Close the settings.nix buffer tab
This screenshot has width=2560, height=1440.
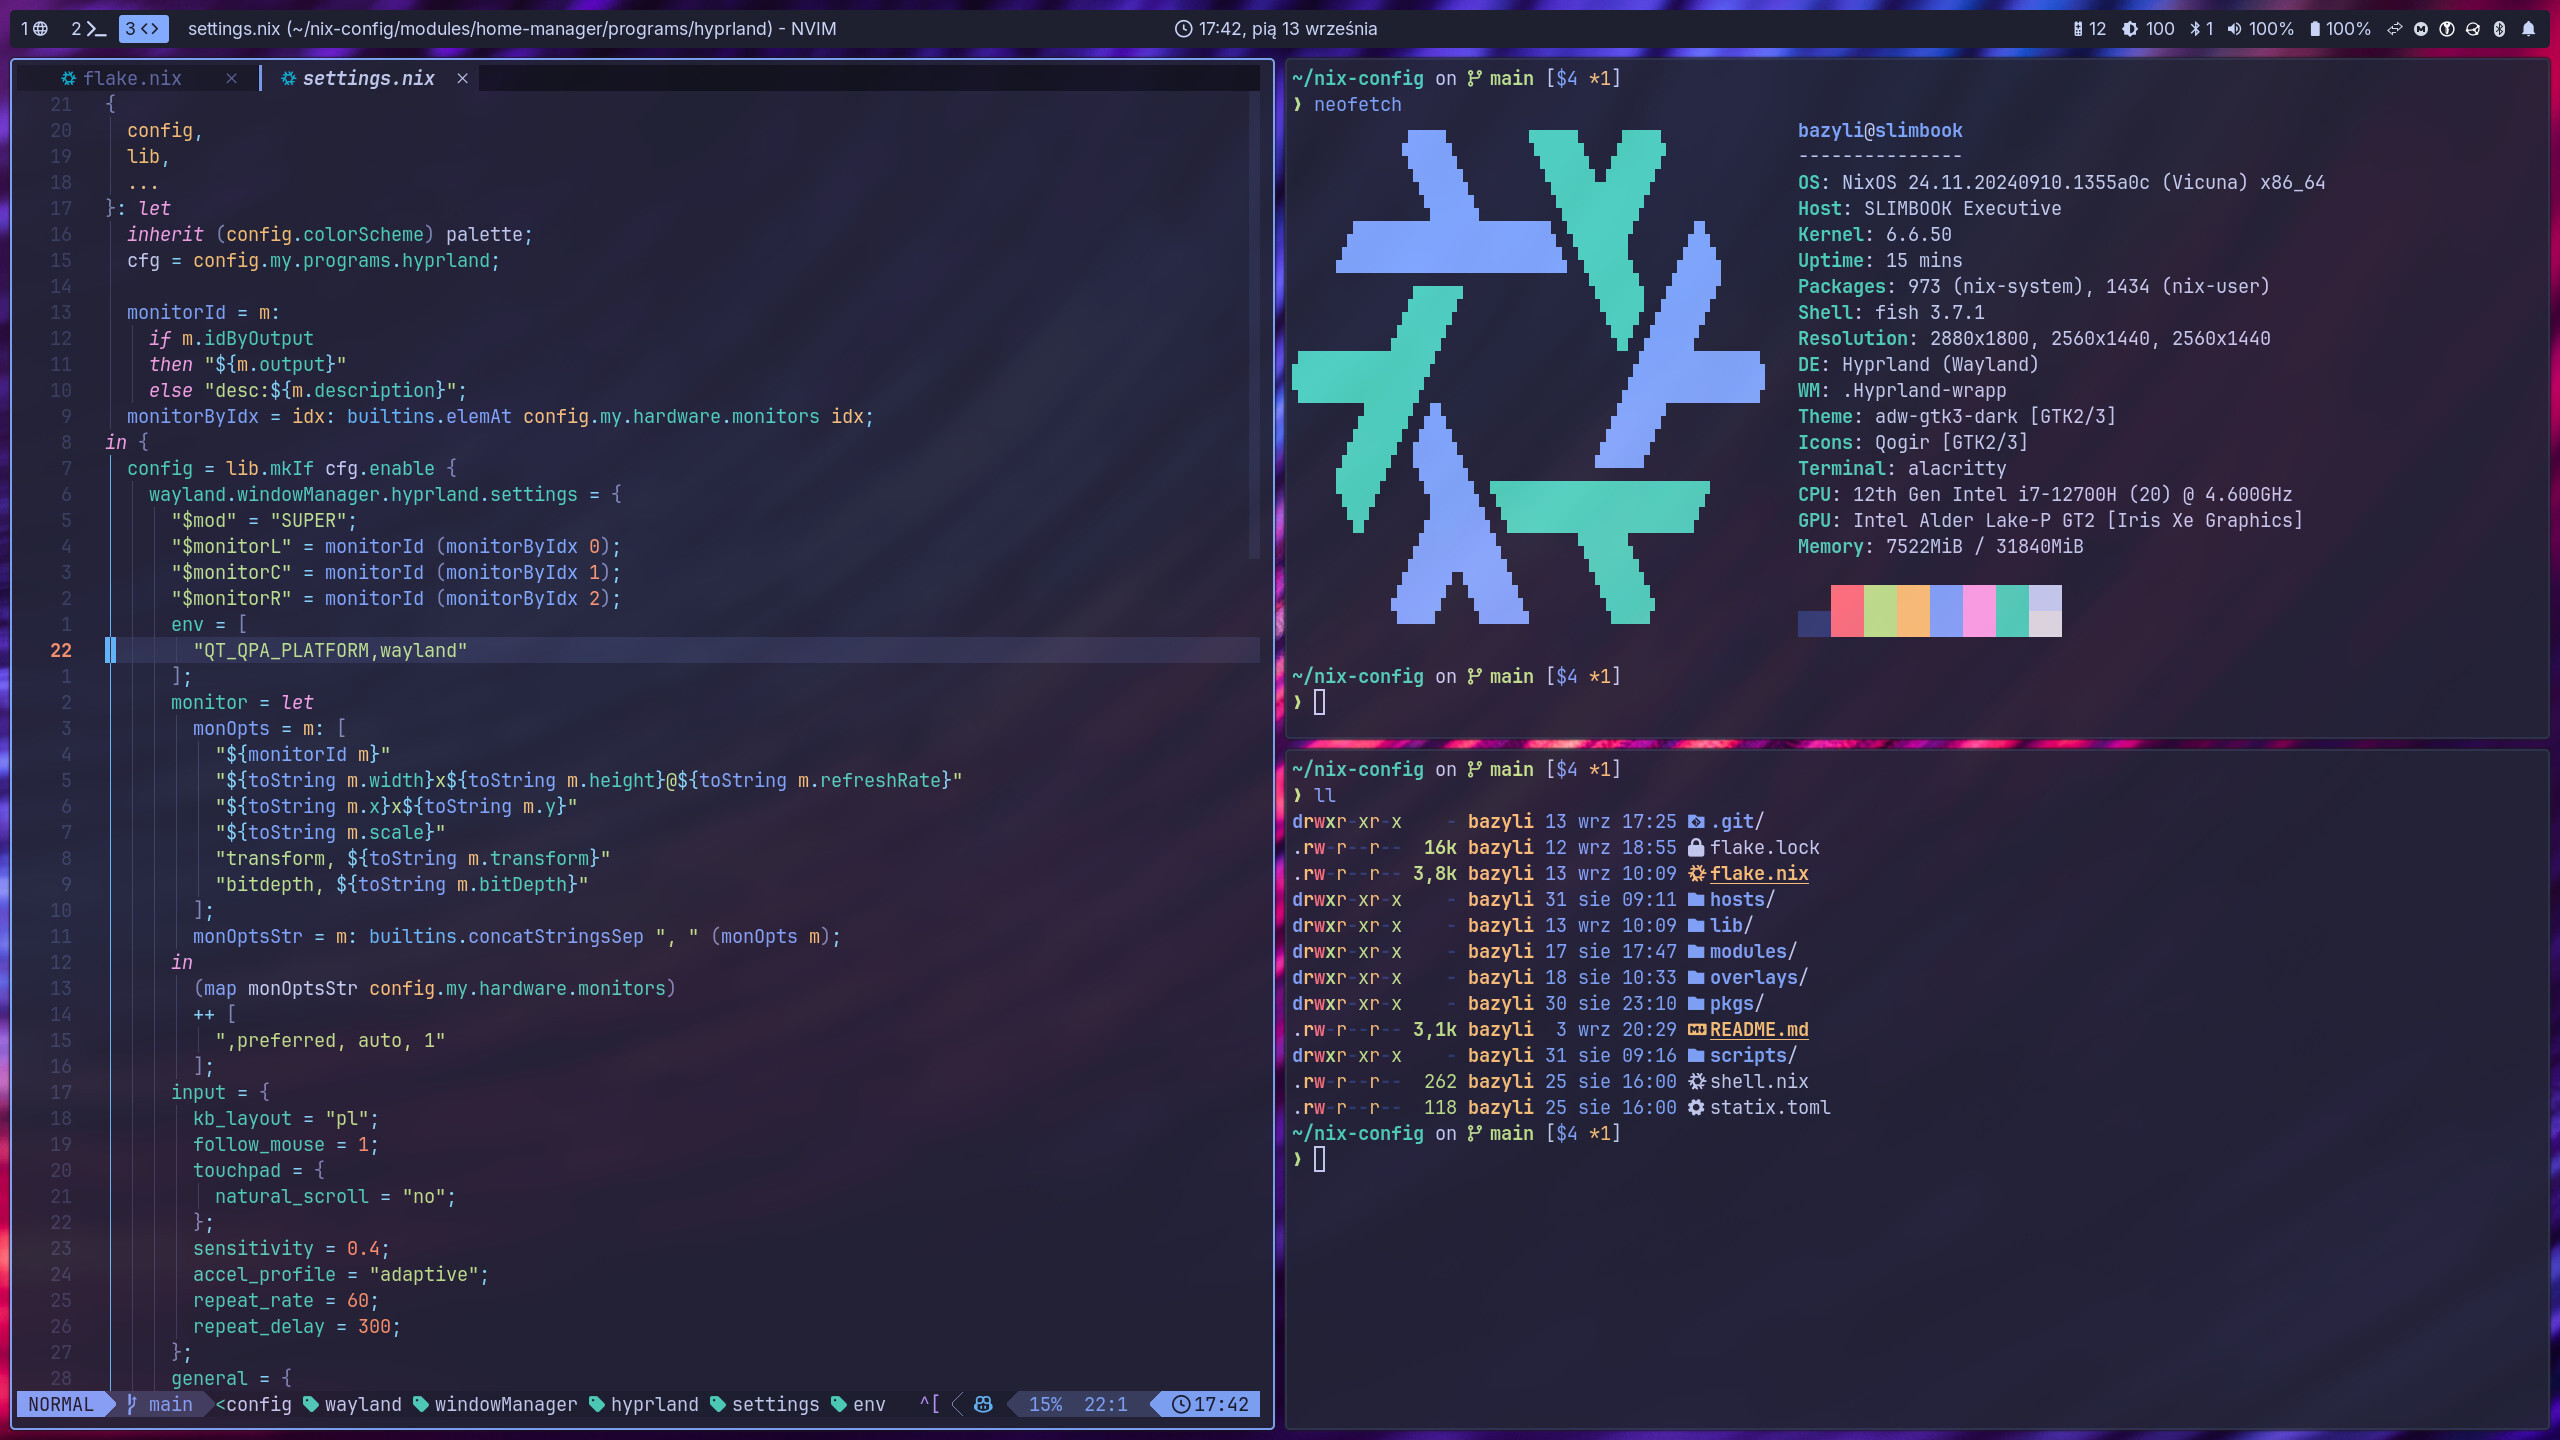click(462, 78)
